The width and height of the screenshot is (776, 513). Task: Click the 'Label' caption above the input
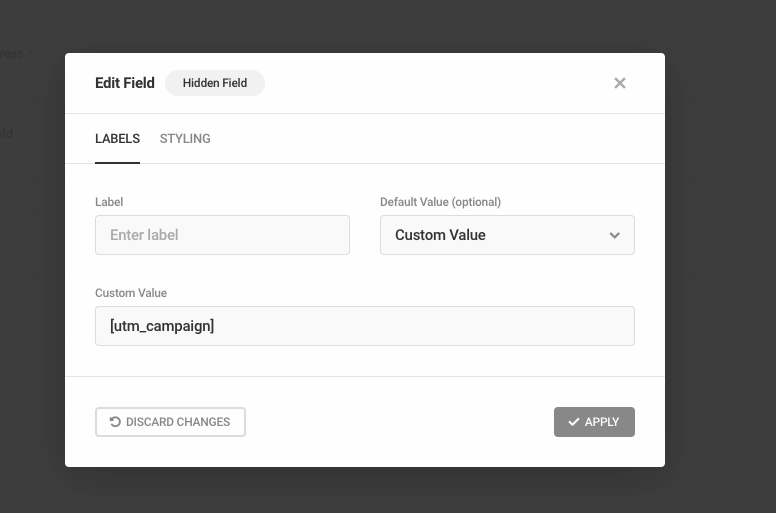[x=109, y=202]
